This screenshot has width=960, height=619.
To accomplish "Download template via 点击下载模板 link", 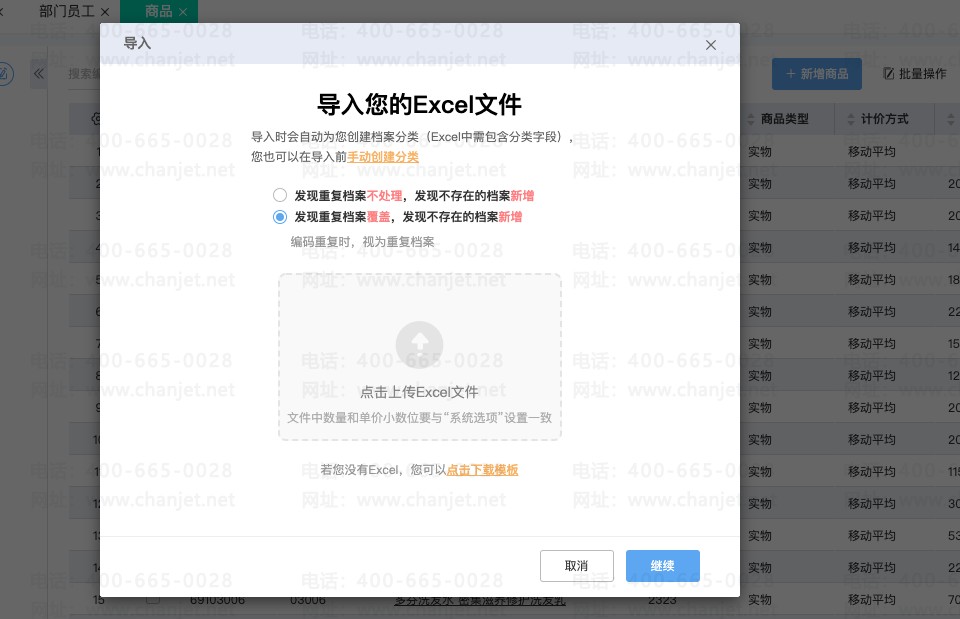I will coord(482,470).
